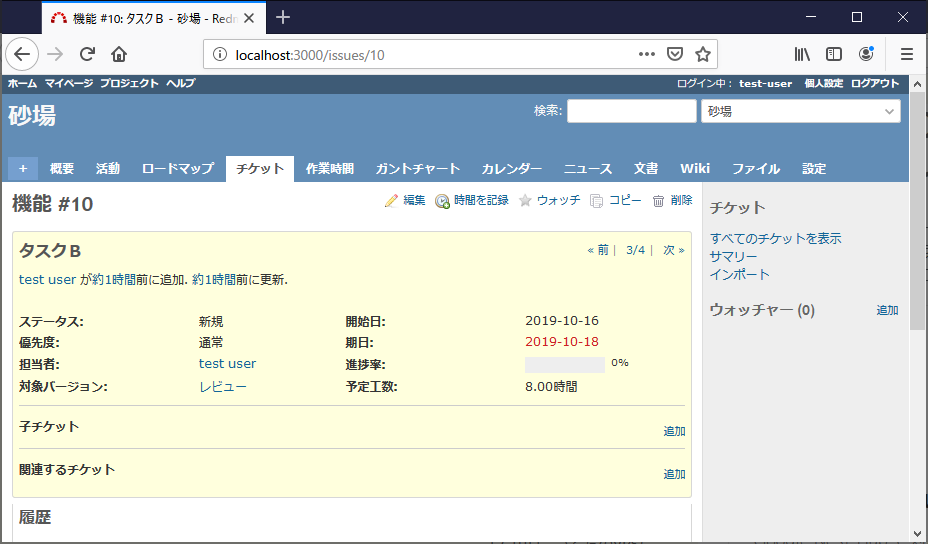Viewport: 928px width, 544px height.
Task: Click the 進捗率 progress bar
Action: [565, 365]
